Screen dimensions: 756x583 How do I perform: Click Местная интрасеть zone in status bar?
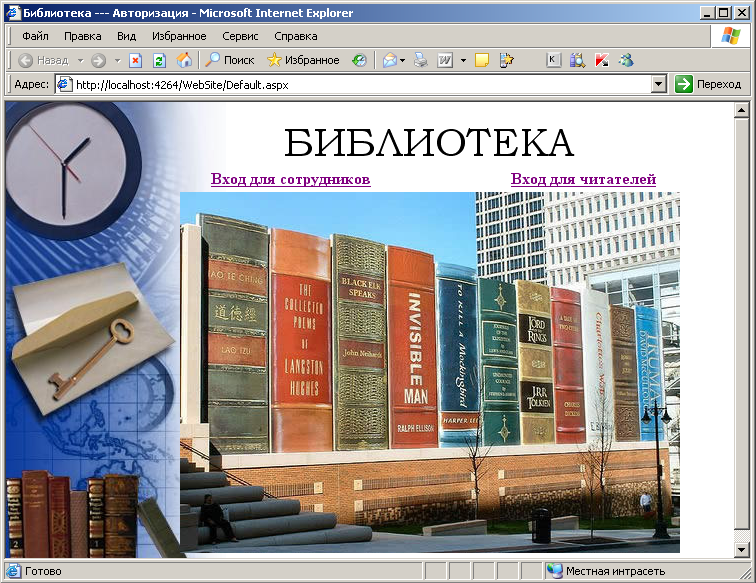(607, 571)
